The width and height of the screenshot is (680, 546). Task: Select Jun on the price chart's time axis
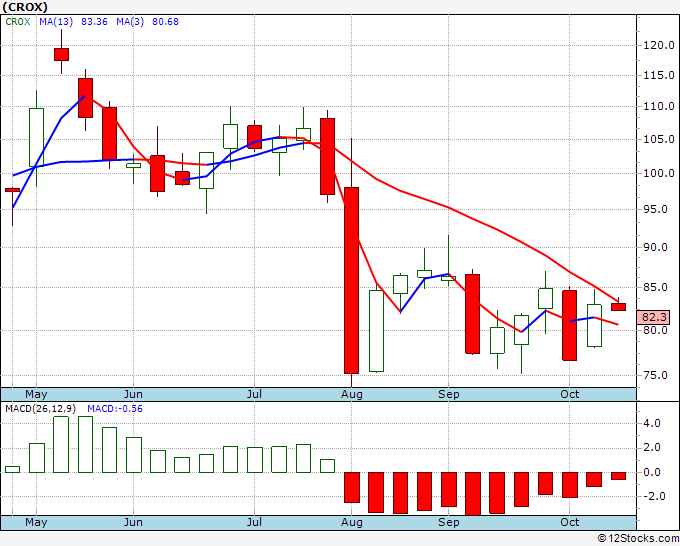point(133,395)
